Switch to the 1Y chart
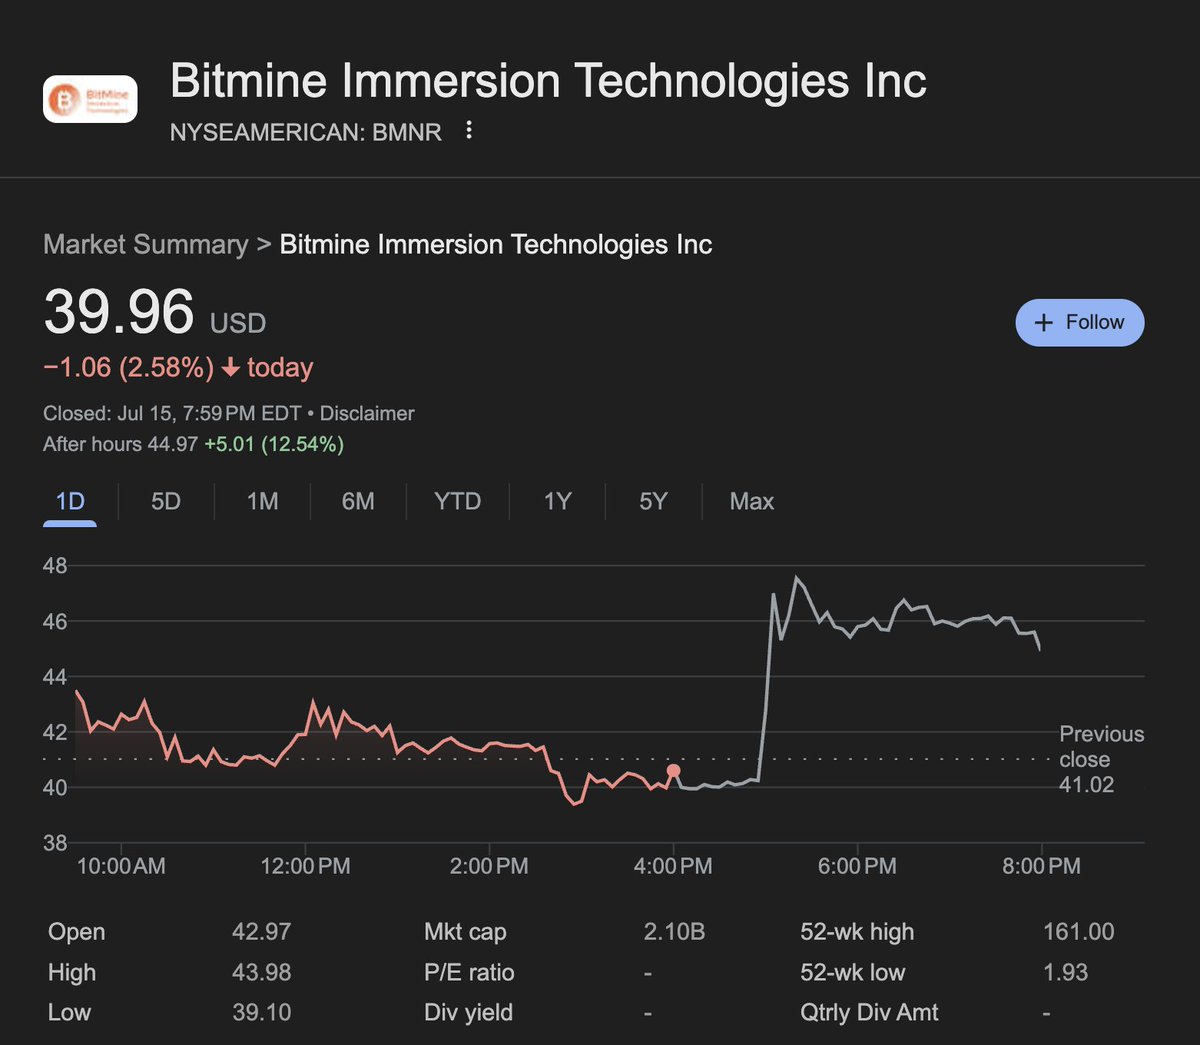1200x1045 pixels. pyautogui.click(x=557, y=501)
